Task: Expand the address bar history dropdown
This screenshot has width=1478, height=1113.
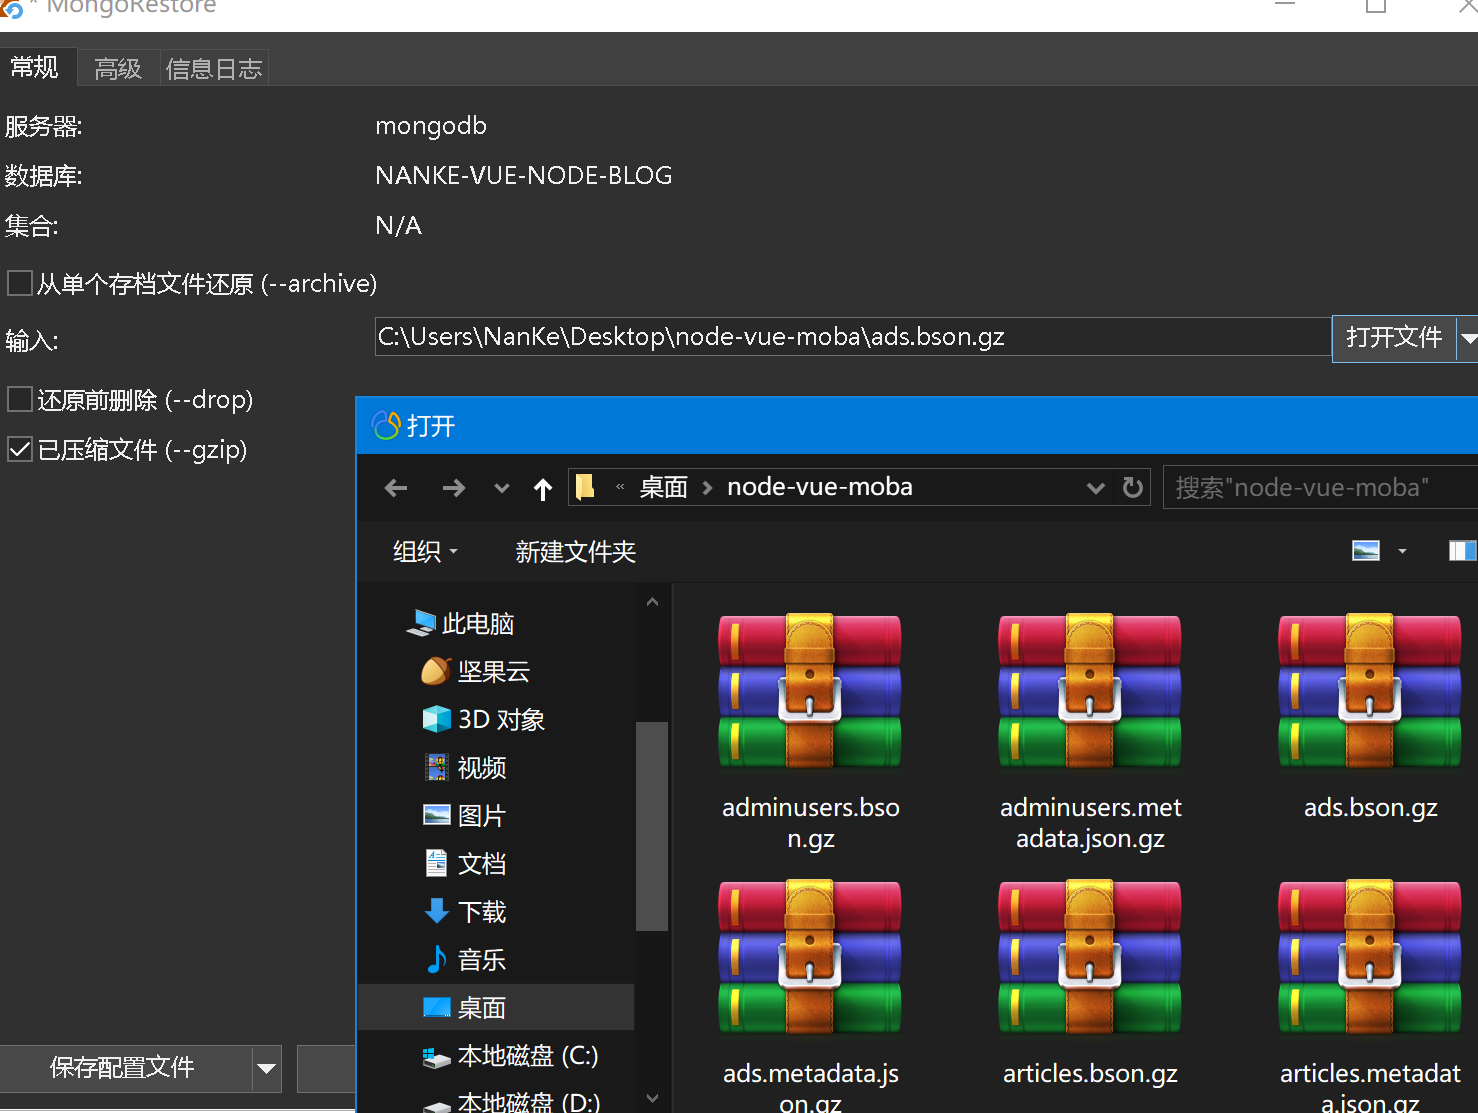Action: [1096, 488]
